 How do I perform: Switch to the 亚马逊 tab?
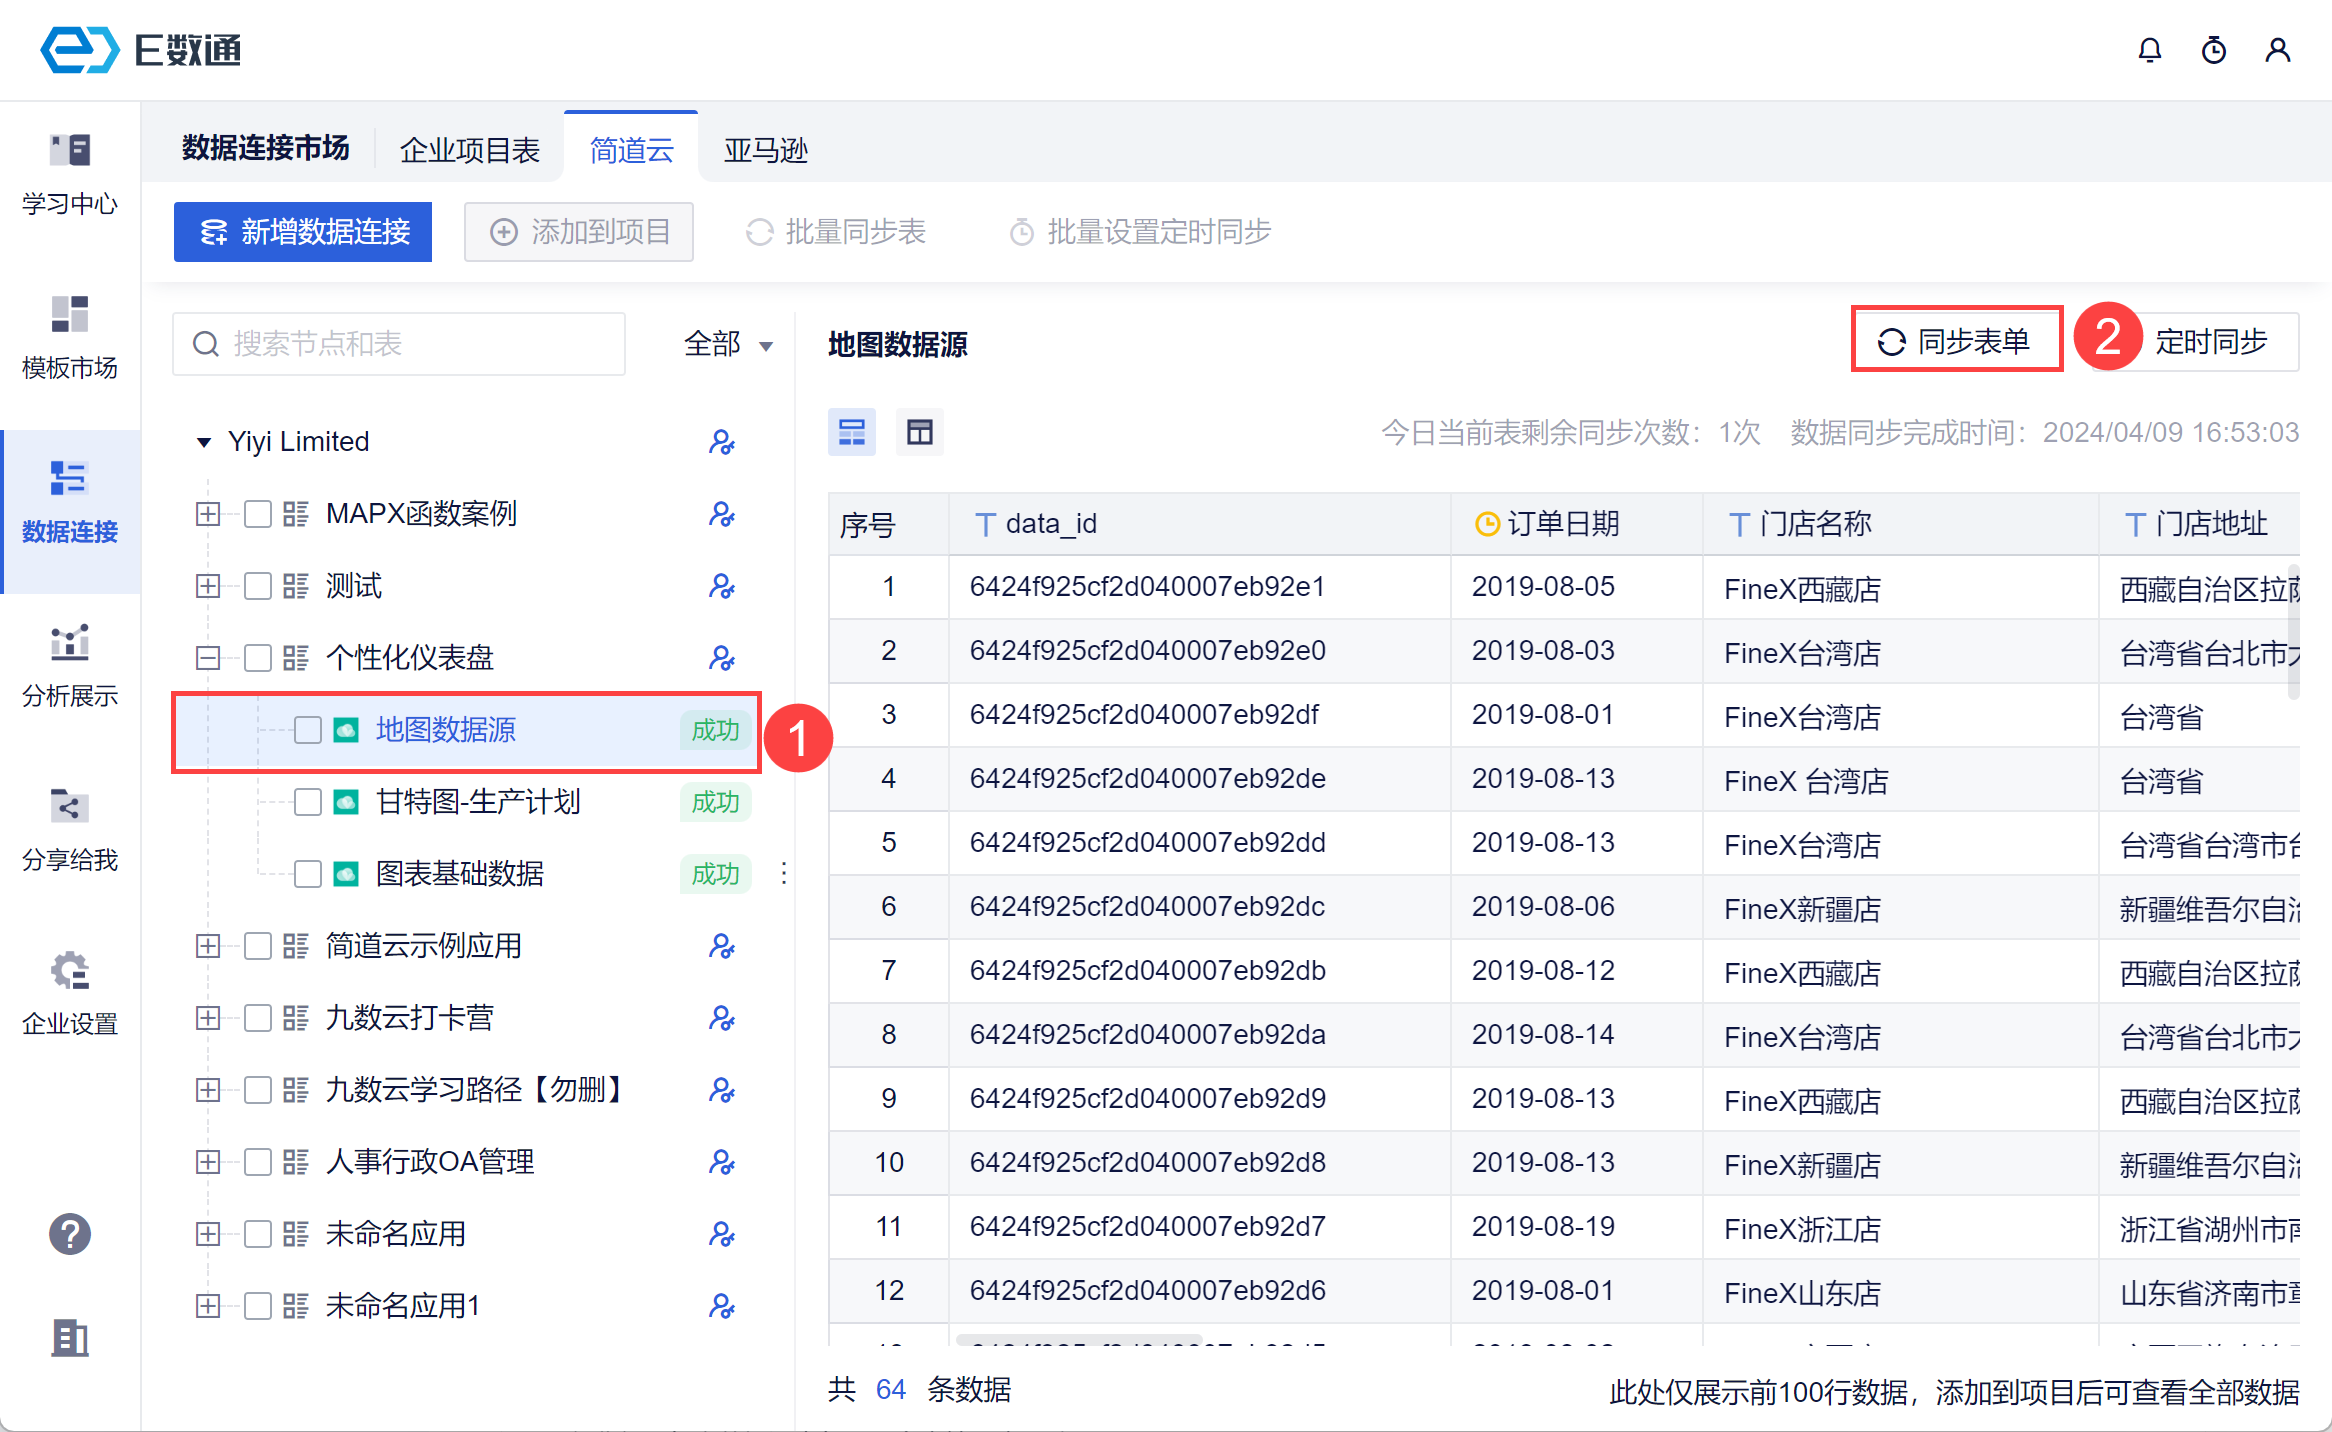pos(765,150)
